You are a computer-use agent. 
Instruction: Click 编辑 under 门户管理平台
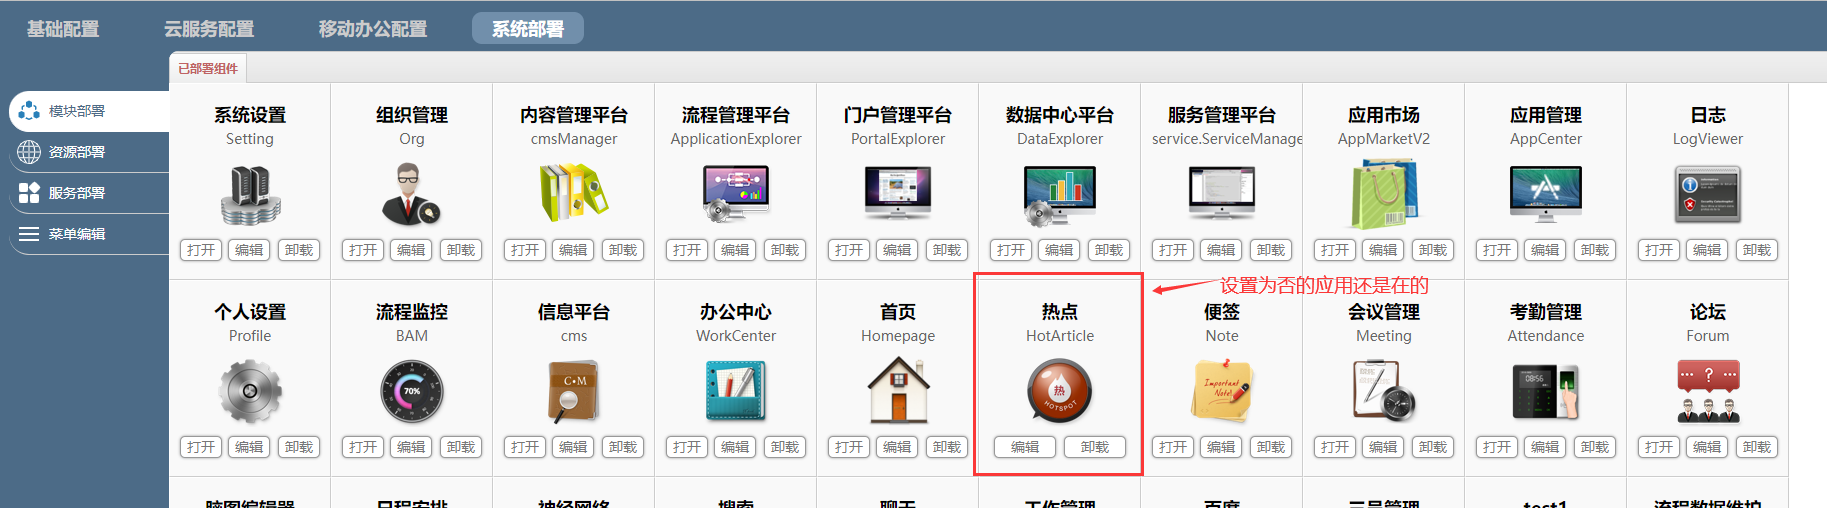point(897,250)
